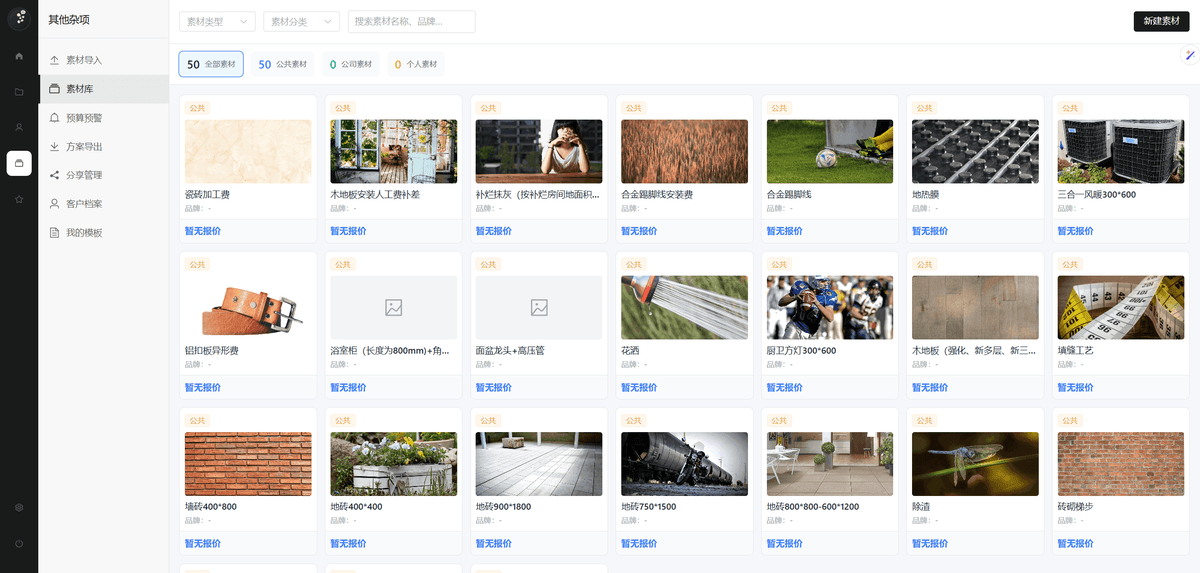1200x573 pixels.
Task: Click the user icon in dark sidebar
Action: pos(19,127)
